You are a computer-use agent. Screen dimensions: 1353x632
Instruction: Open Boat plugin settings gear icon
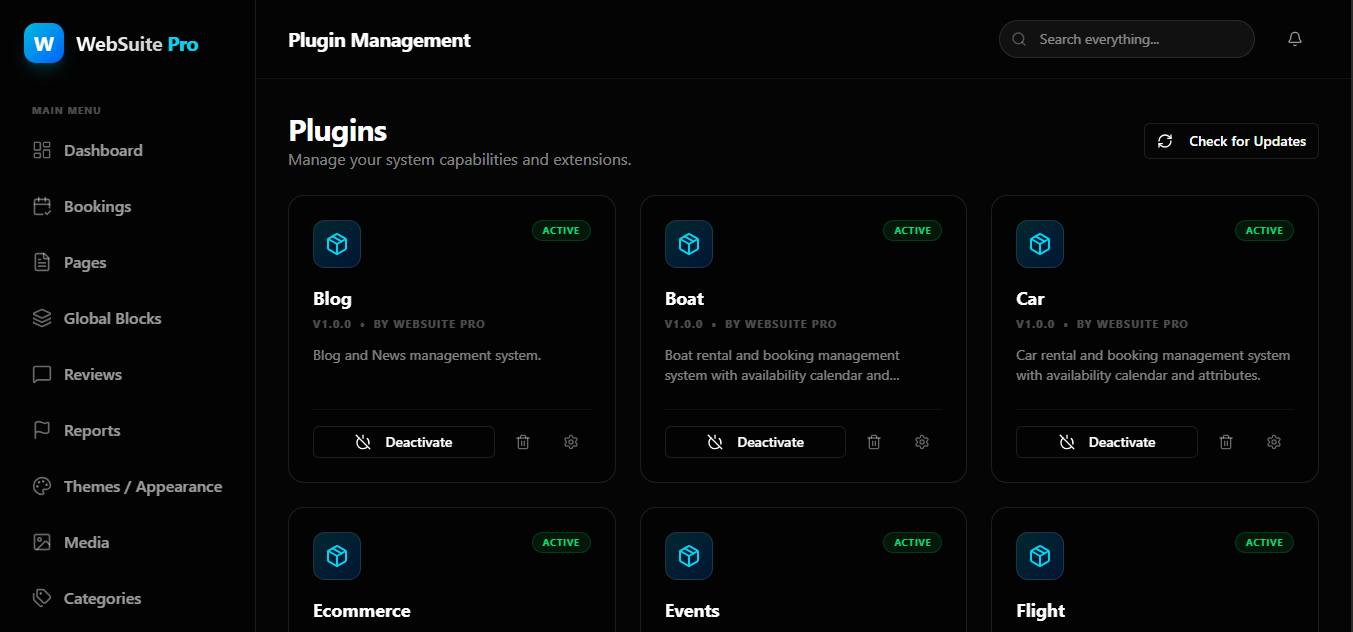point(922,442)
